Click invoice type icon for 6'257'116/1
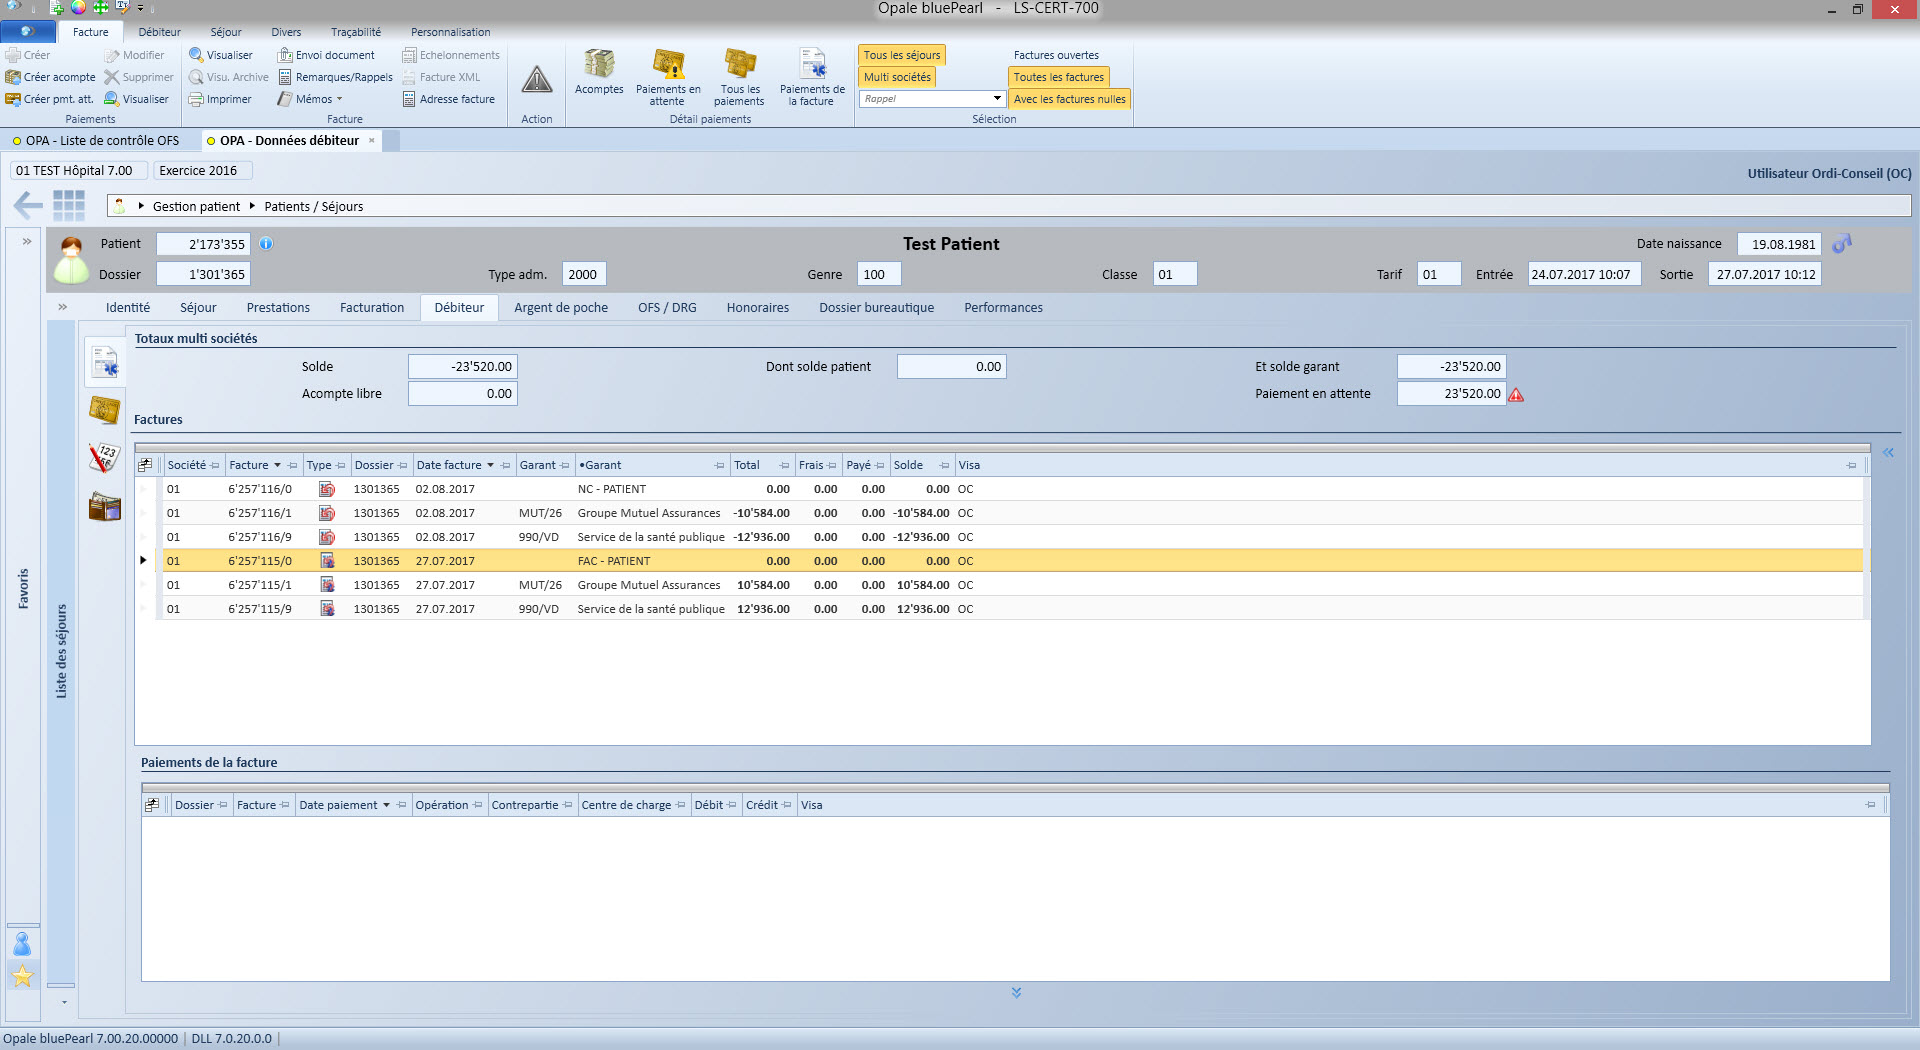Image resolution: width=1920 pixels, height=1050 pixels. point(327,513)
